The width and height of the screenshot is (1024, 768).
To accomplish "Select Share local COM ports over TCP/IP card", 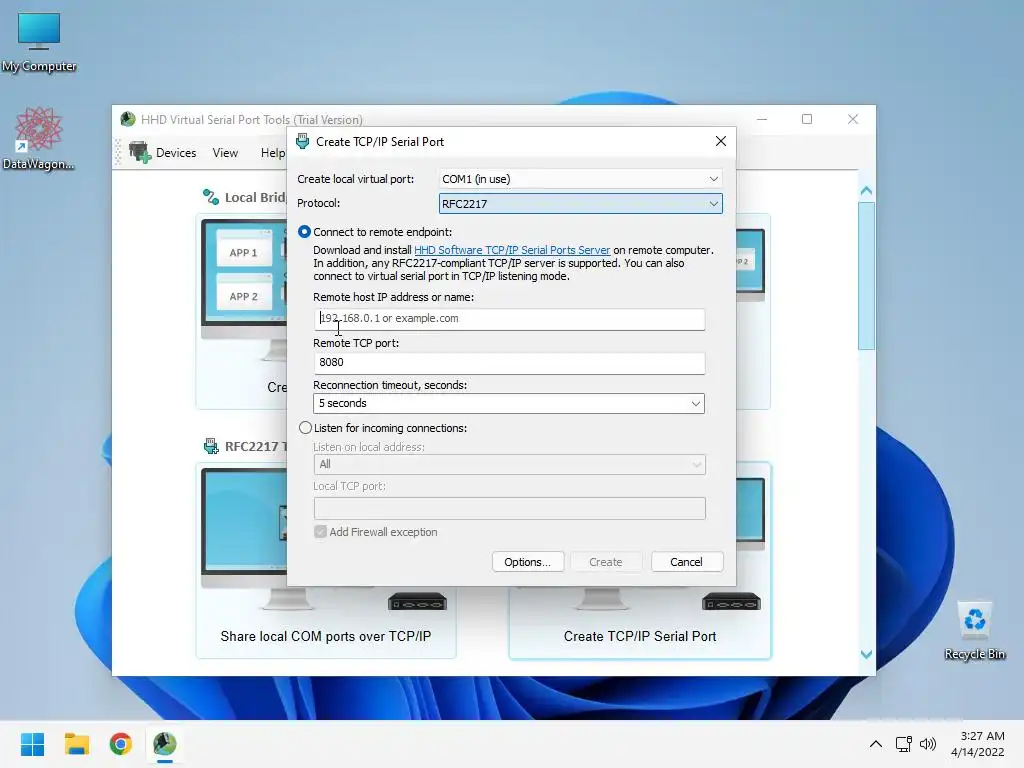I will 326,560.
